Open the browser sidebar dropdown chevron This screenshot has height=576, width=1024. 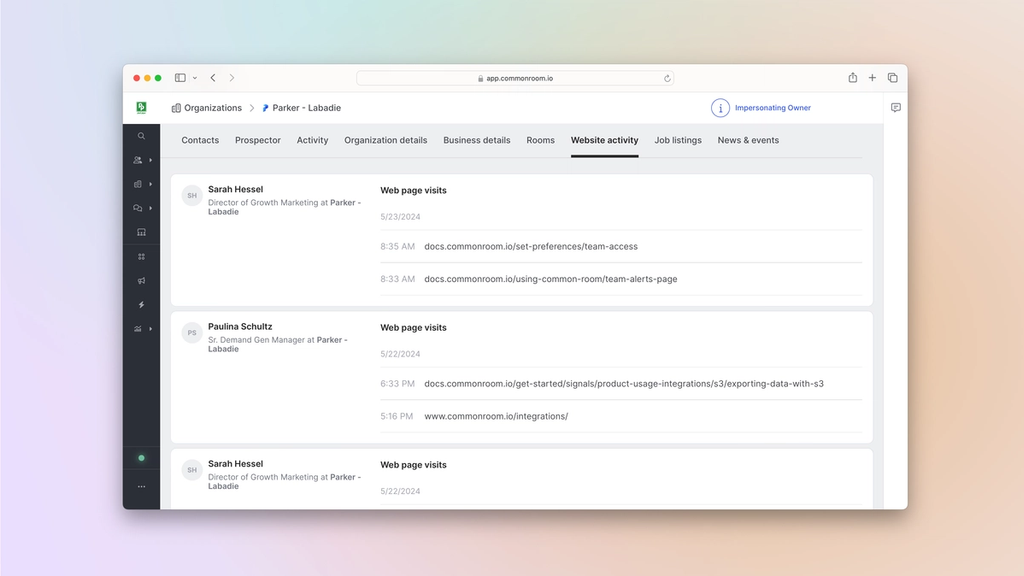point(195,78)
